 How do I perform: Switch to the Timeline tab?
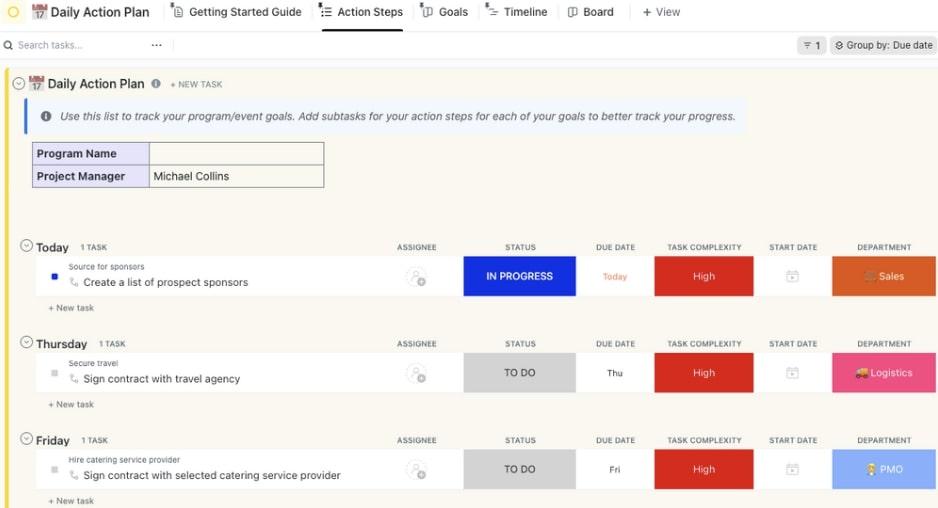click(x=517, y=12)
